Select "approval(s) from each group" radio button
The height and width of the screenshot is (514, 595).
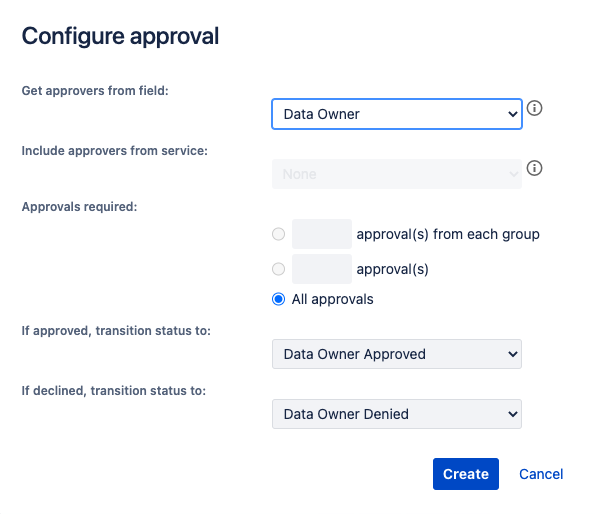click(x=278, y=234)
